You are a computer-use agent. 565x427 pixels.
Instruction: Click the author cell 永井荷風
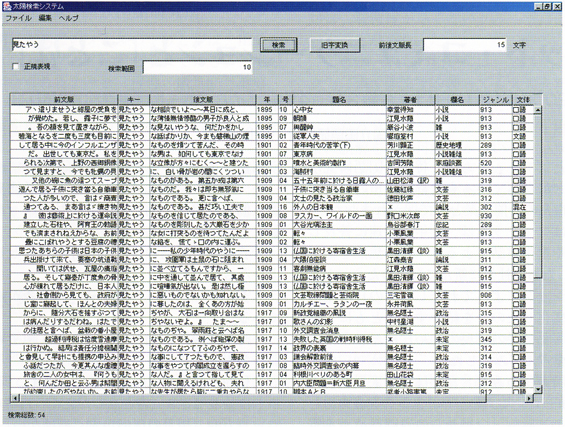pyautogui.click(x=410, y=304)
